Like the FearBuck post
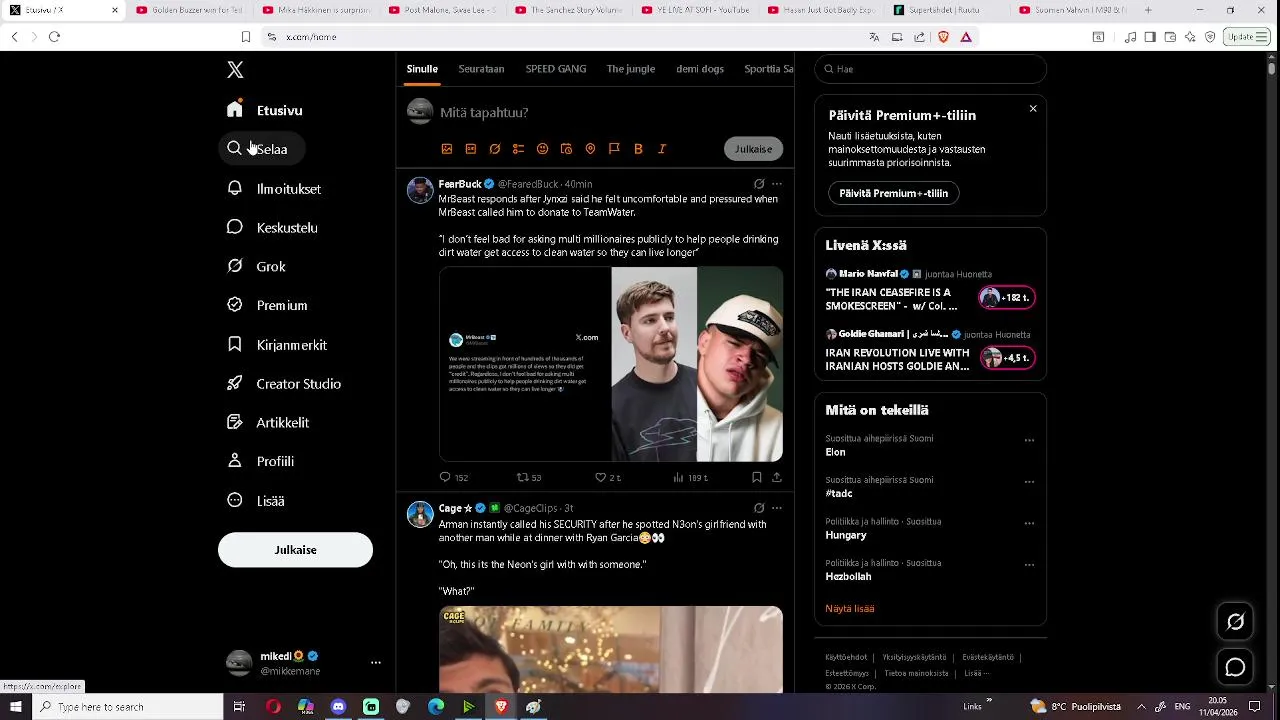The height and width of the screenshot is (720, 1280). [600, 478]
